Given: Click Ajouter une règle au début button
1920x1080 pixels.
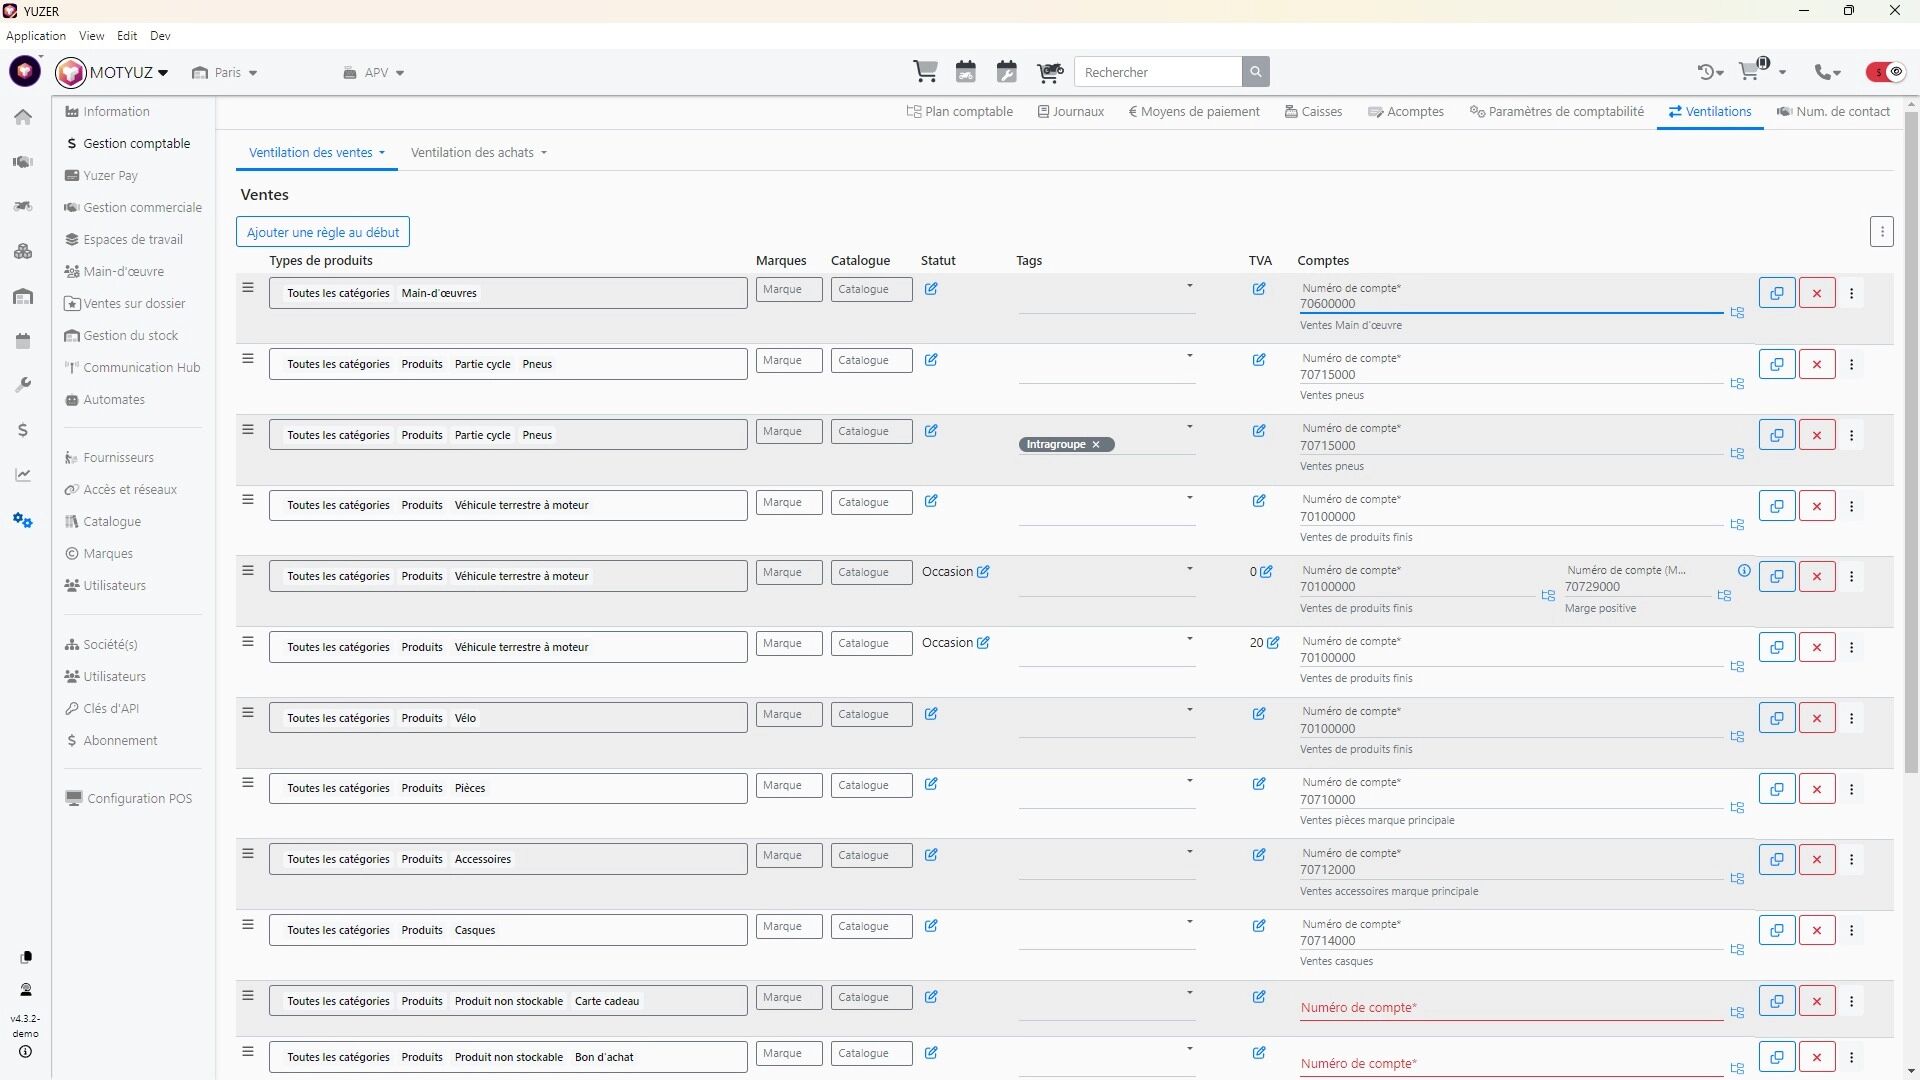Looking at the screenshot, I should [x=322, y=233].
